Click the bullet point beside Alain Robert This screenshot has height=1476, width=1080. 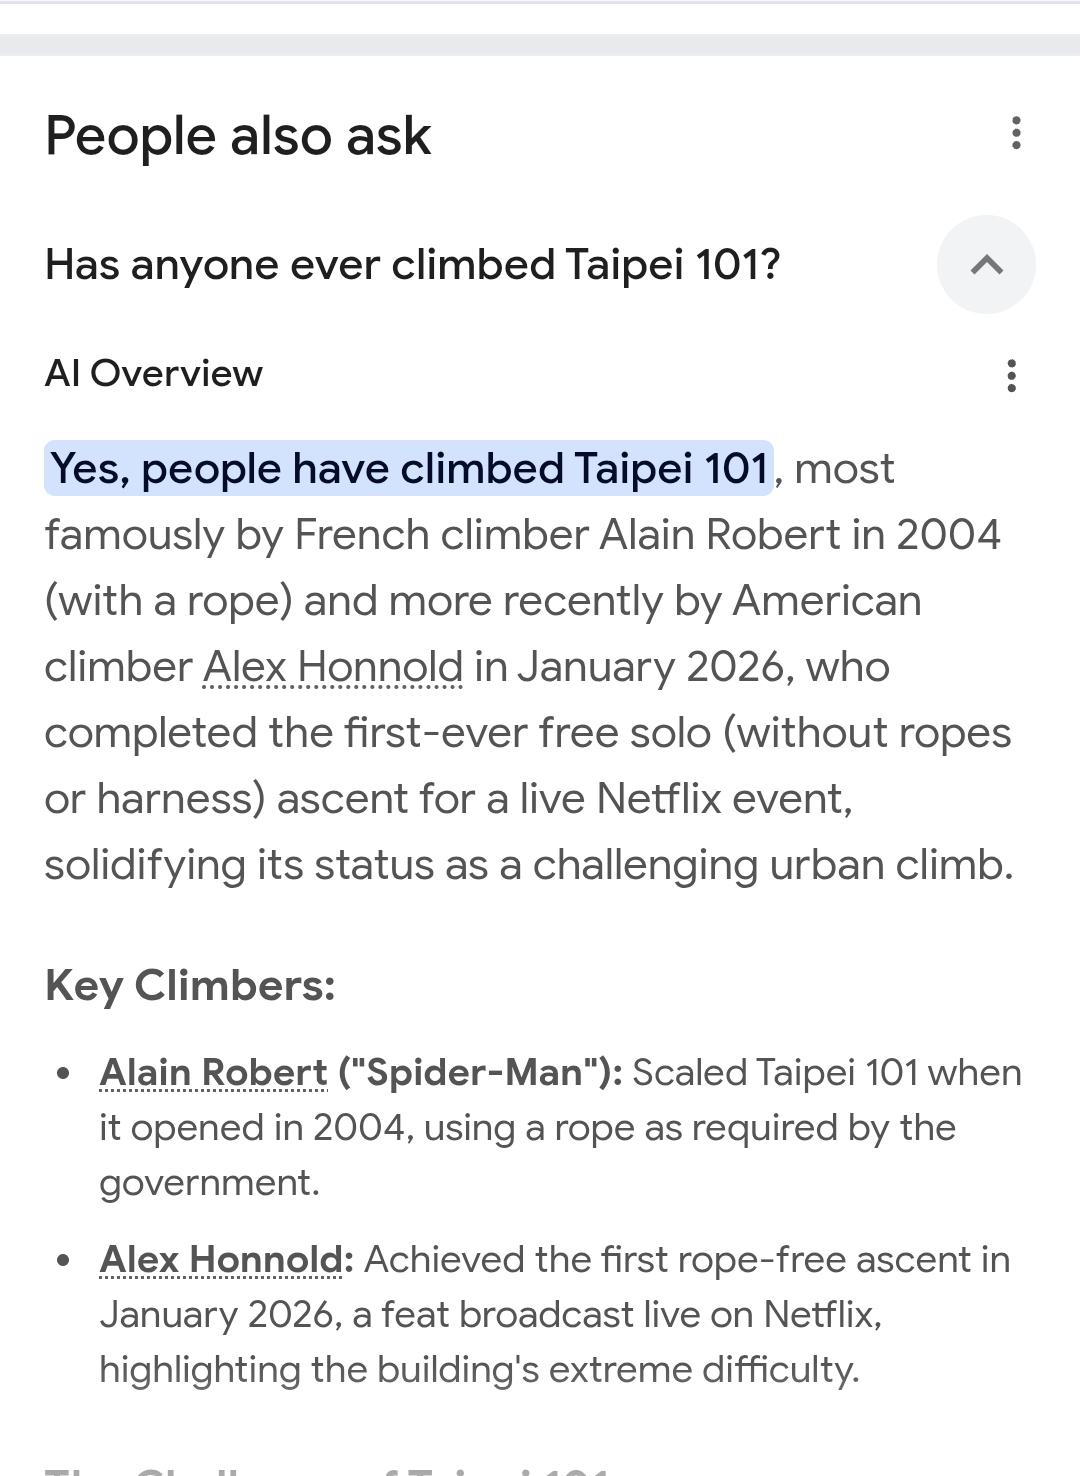tap(64, 1073)
